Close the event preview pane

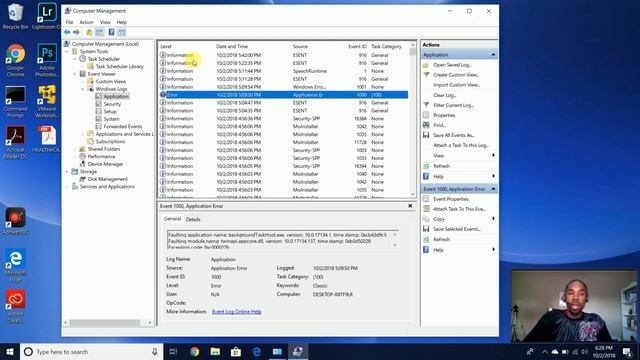click(410, 206)
